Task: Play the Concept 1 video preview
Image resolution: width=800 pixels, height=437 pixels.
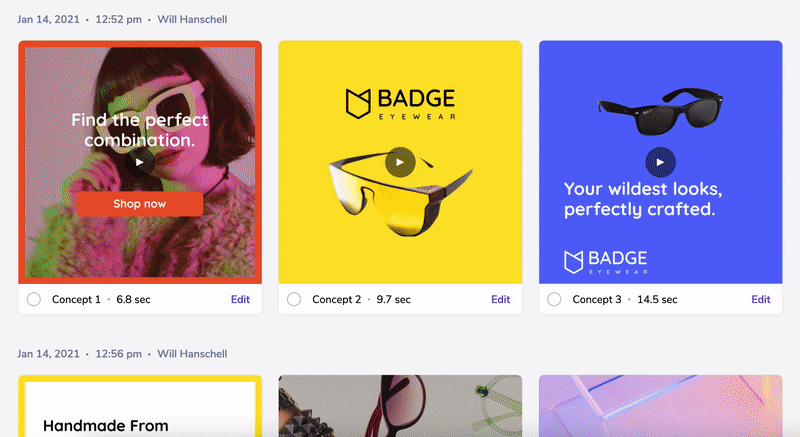Action: pyautogui.click(x=140, y=161)
